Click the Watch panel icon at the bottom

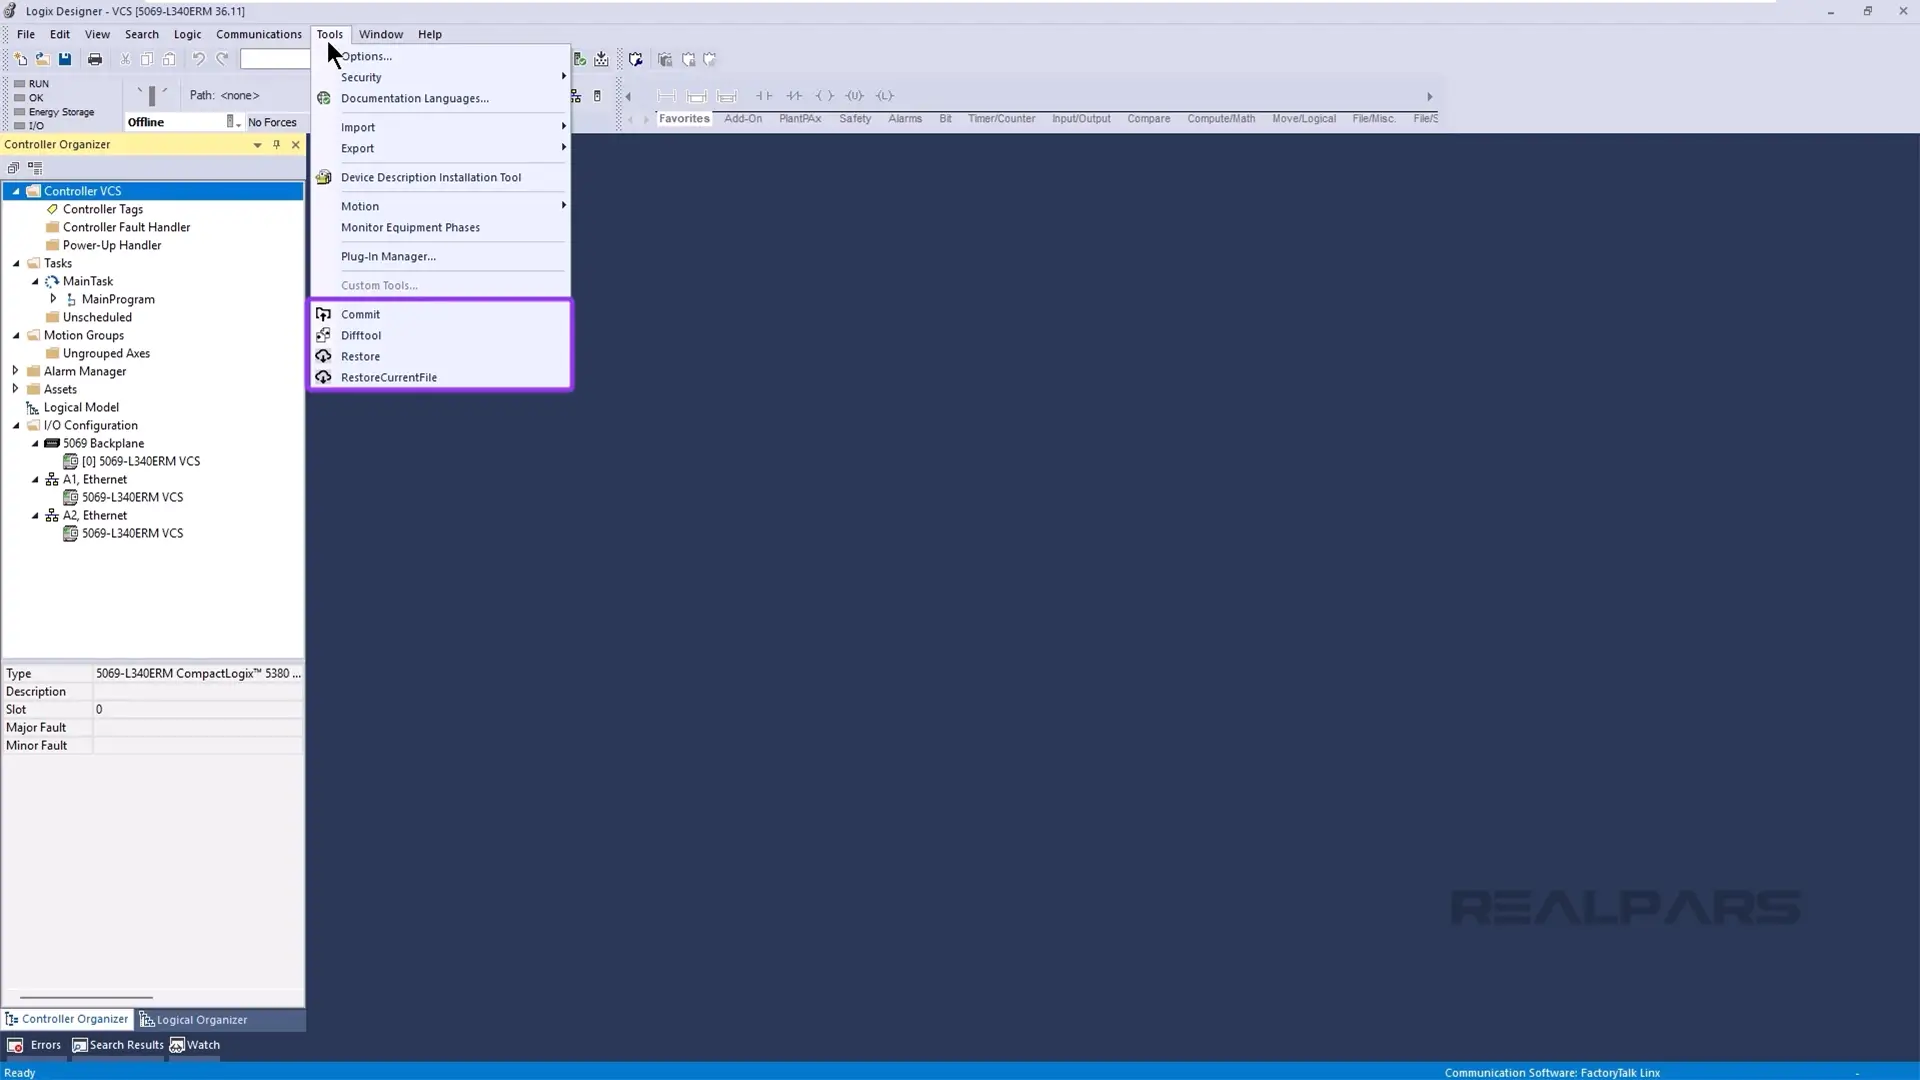(177, 1045)
